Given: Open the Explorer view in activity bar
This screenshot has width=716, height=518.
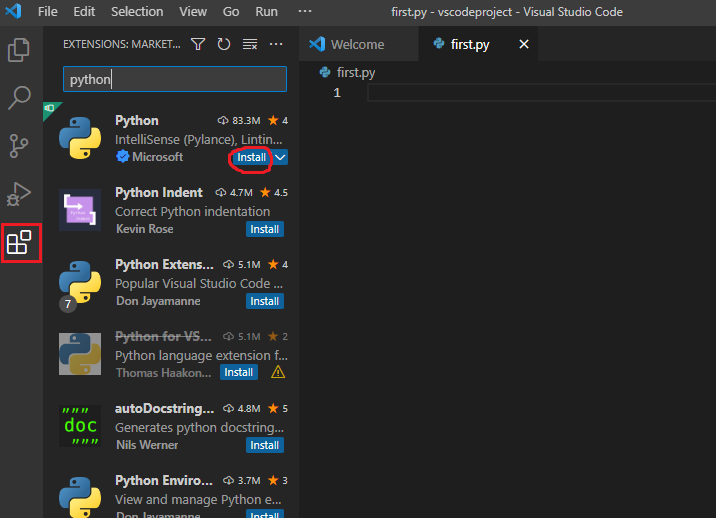Looking at the screenshot, I should tap(19, 49).
